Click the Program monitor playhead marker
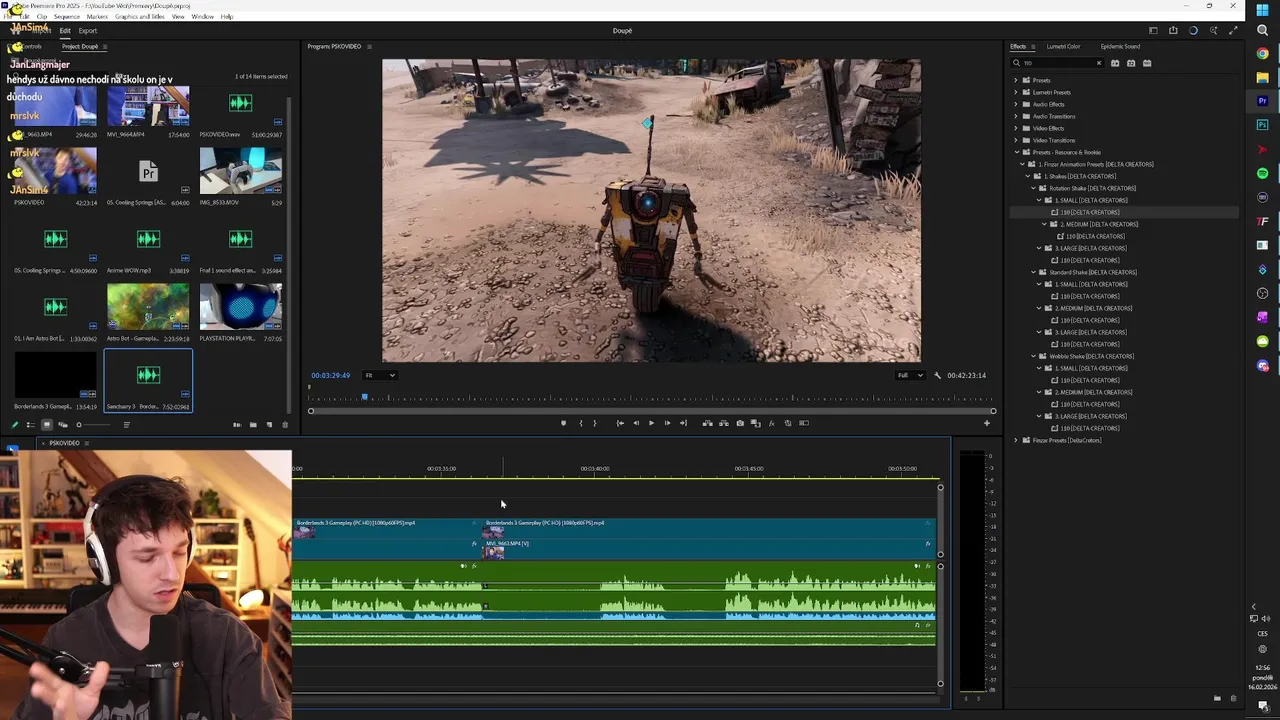The width and height of the screenshot is (1280, 720). (x=364, y=398)
